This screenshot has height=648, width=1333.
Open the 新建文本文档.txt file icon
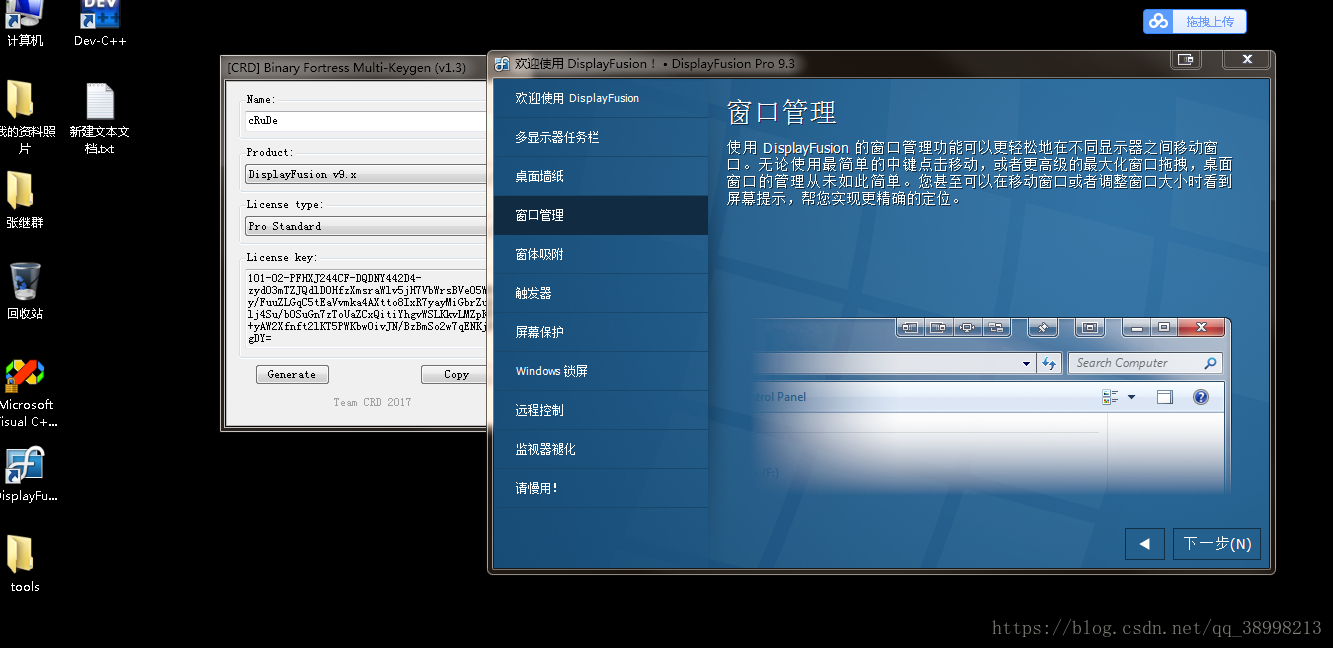click(99, 117)
